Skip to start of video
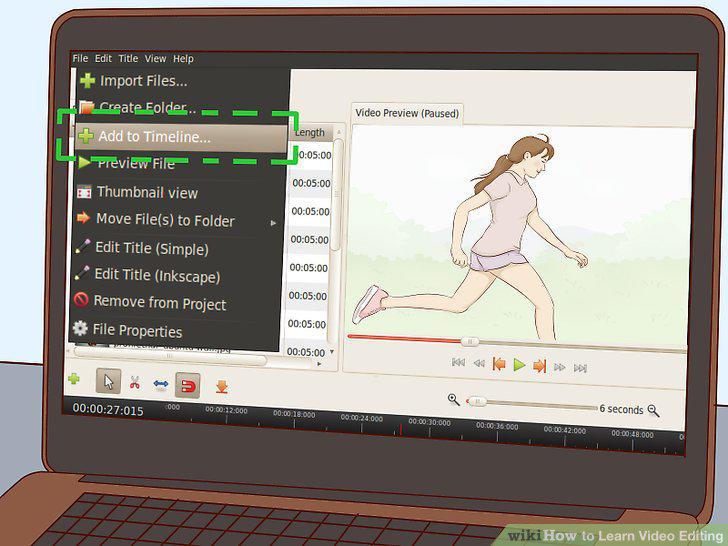Screen dimensions: 728x546 point(458,362)
